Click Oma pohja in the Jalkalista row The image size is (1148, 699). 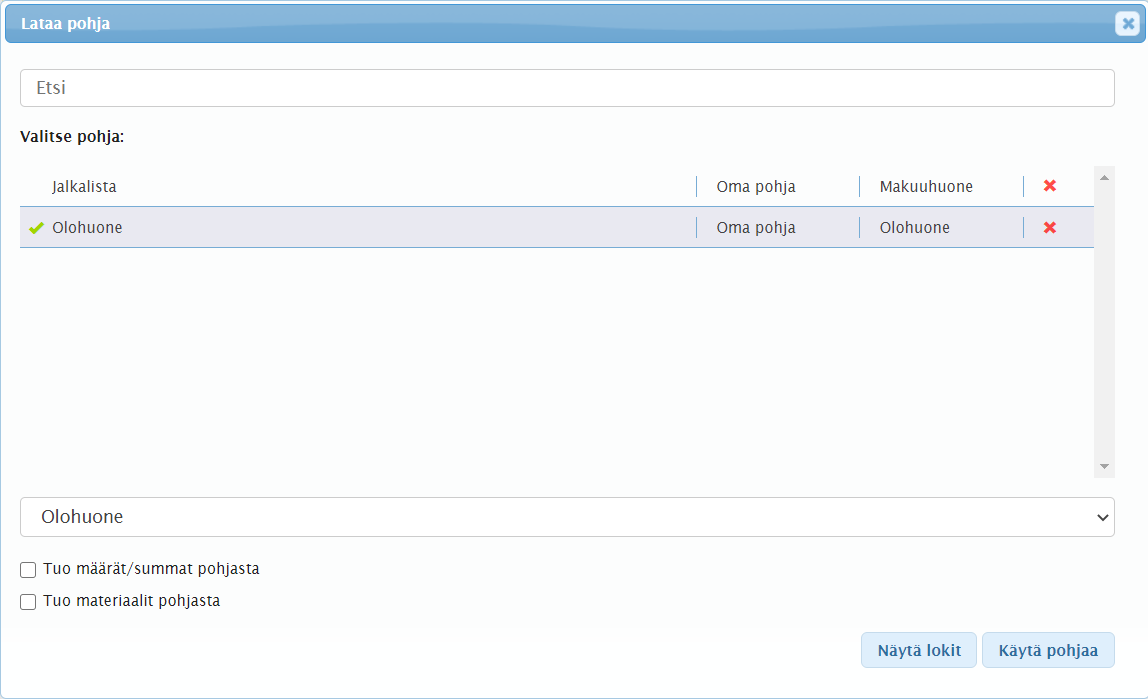[756, 186]
